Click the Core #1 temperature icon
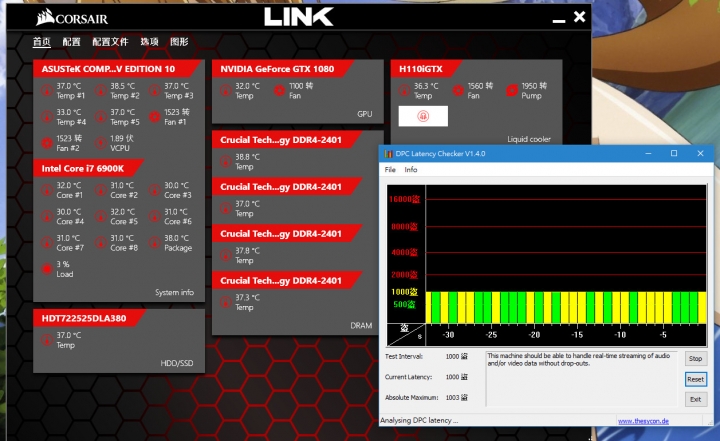This screenshot has height=441, width=720. (x=47, y=190)
